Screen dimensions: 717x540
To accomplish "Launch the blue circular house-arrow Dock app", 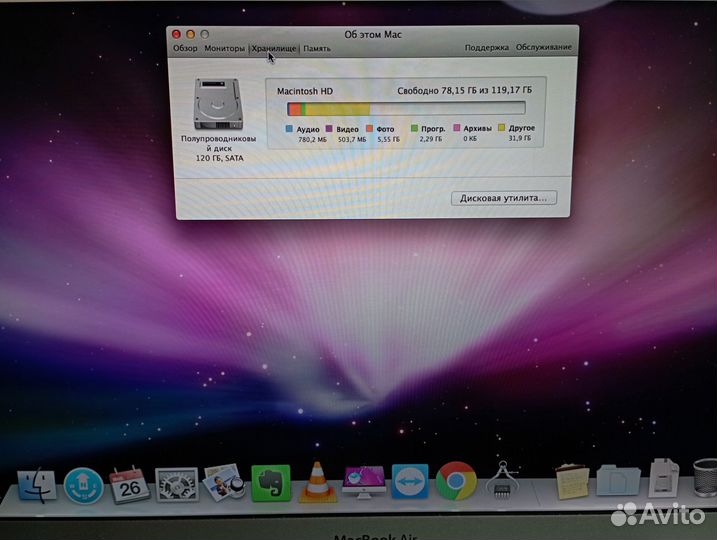I will click(84, 486).
